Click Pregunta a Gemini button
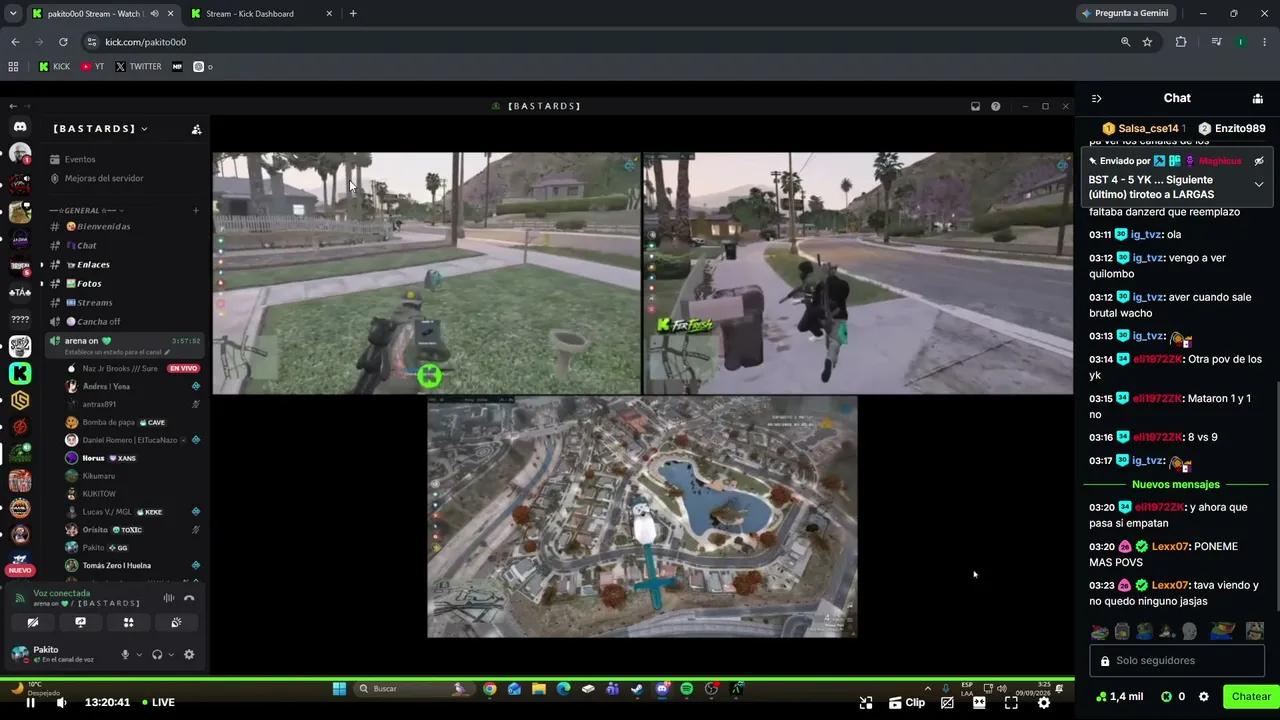The width and height of the screenshot is (1280, 720). pyautogui.click(x=1124, y=14)
